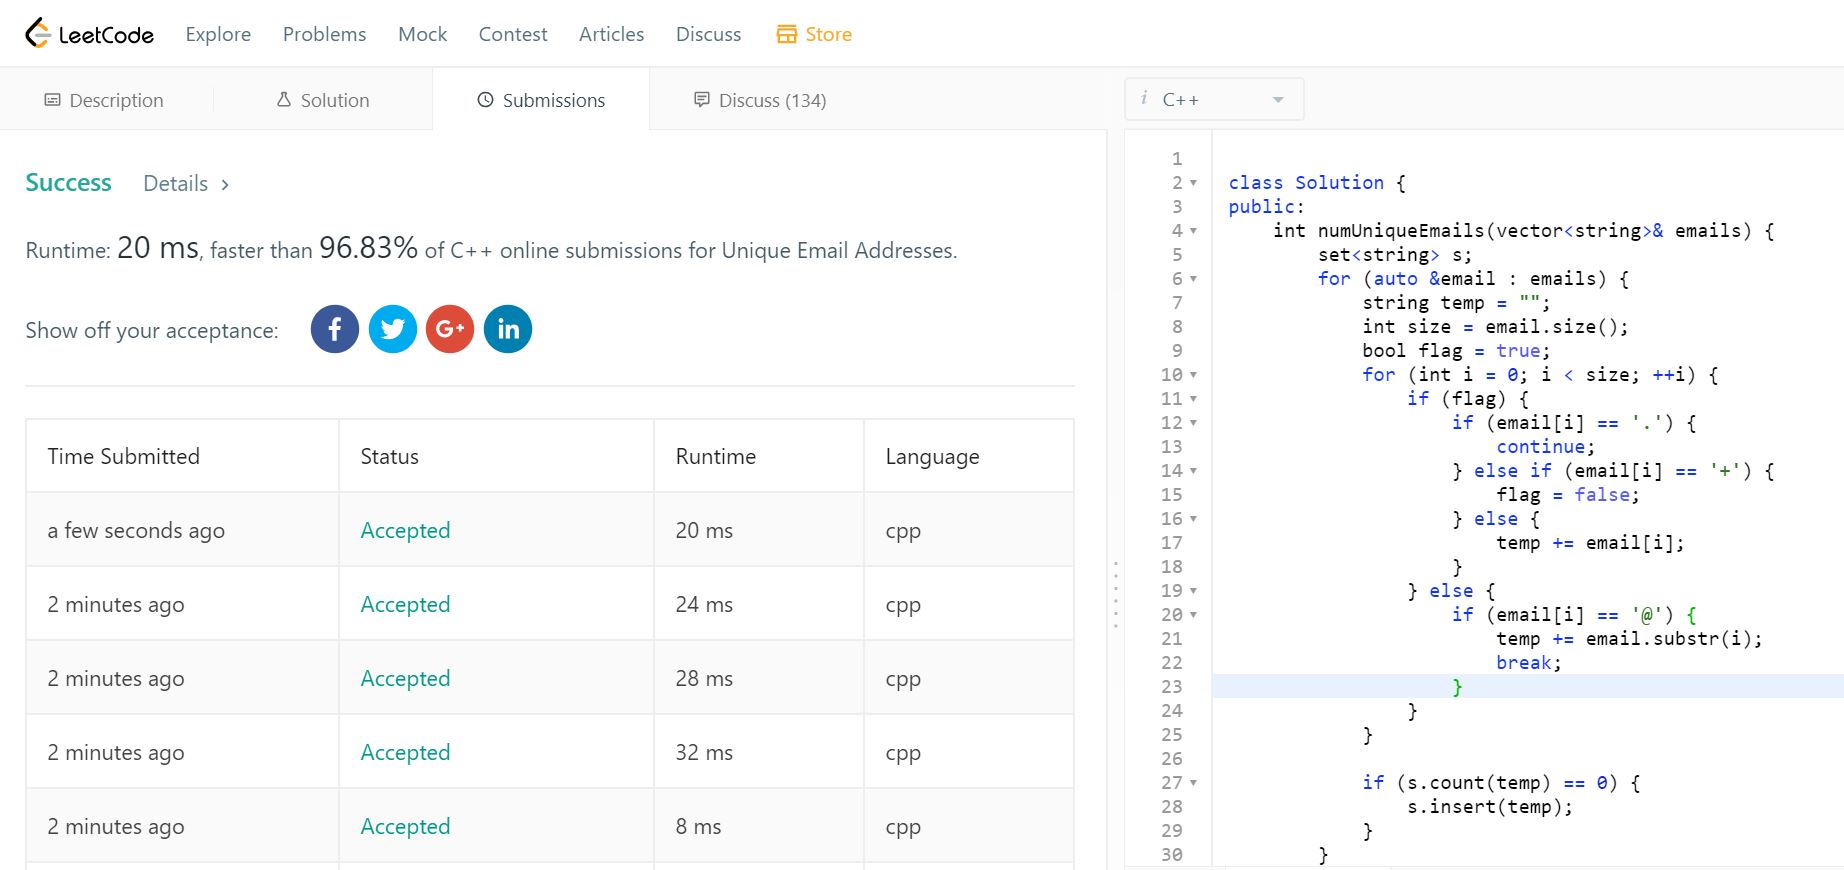Open Problems in the top navigation

(324, 34)
